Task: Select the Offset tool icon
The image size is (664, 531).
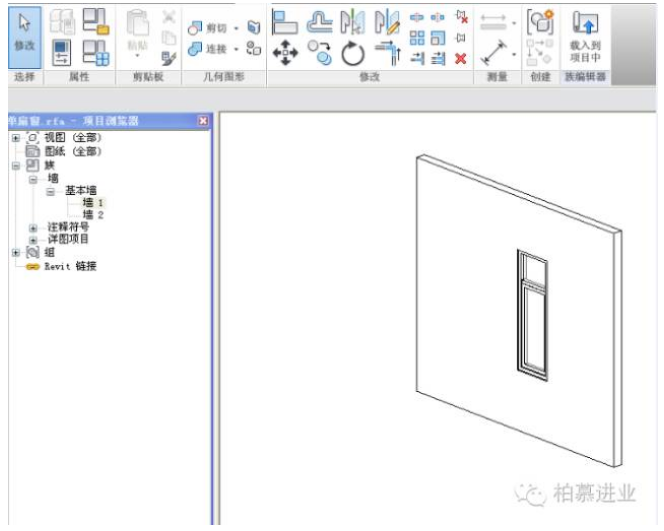Action: click(x=319, y=22)
